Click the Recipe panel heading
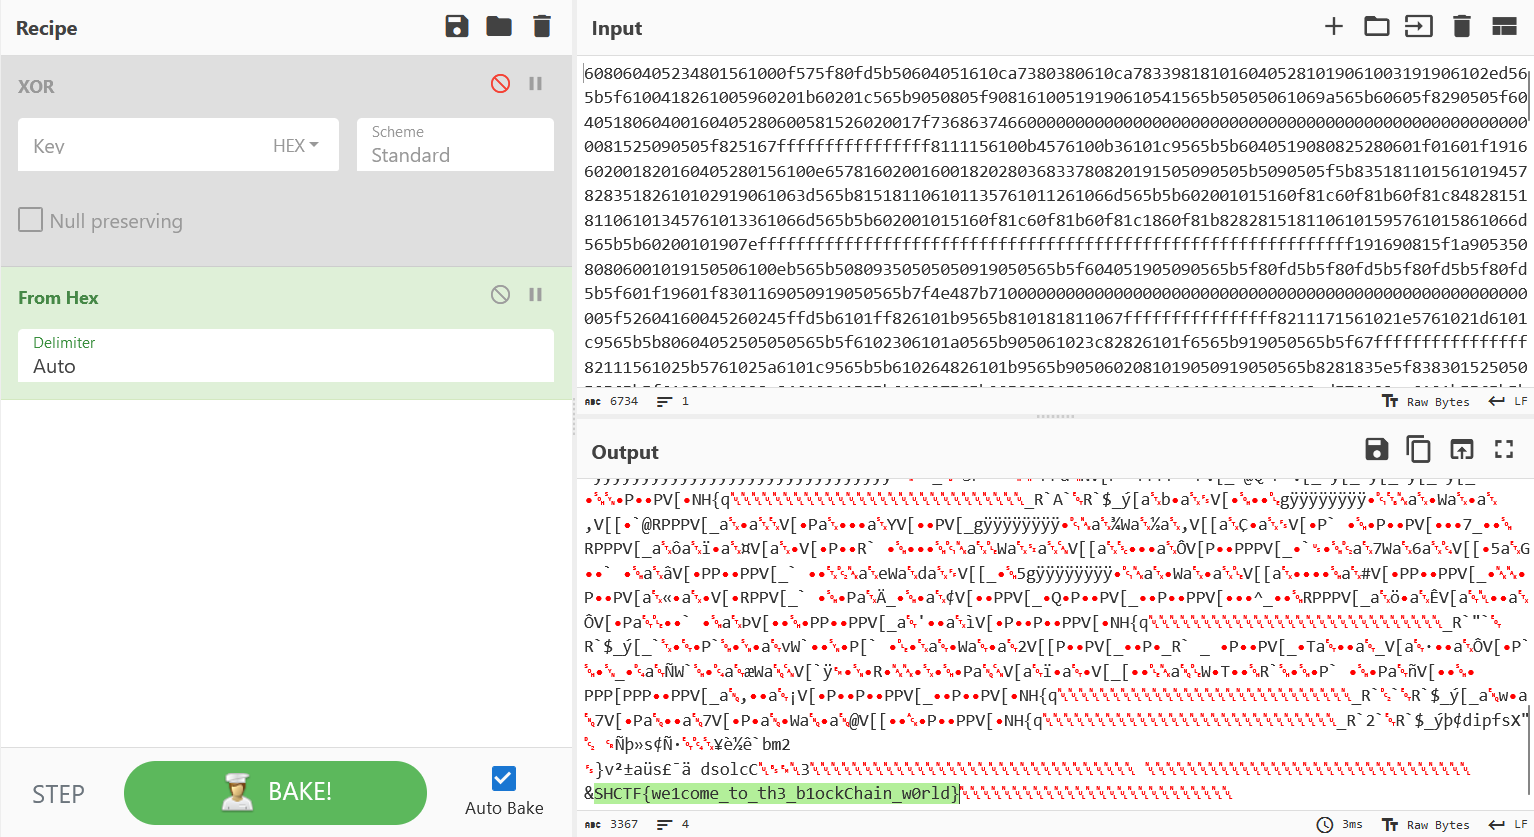Viewport: 1534px width, 837px height. coord(46,28)
